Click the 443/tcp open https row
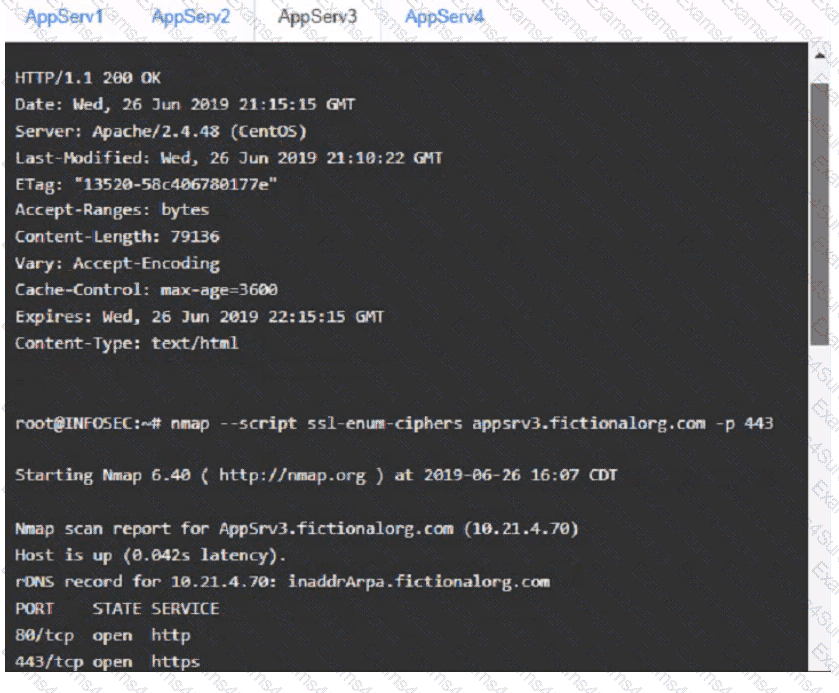This screenshot has height=693, width=839. (108, 662)
